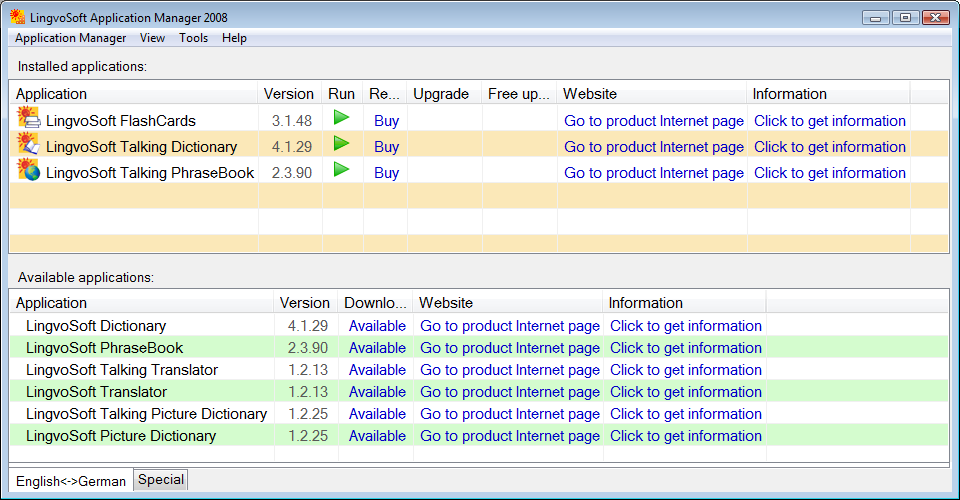Select LingvoSoft Talking PhraseBook row name

[150, 173]
